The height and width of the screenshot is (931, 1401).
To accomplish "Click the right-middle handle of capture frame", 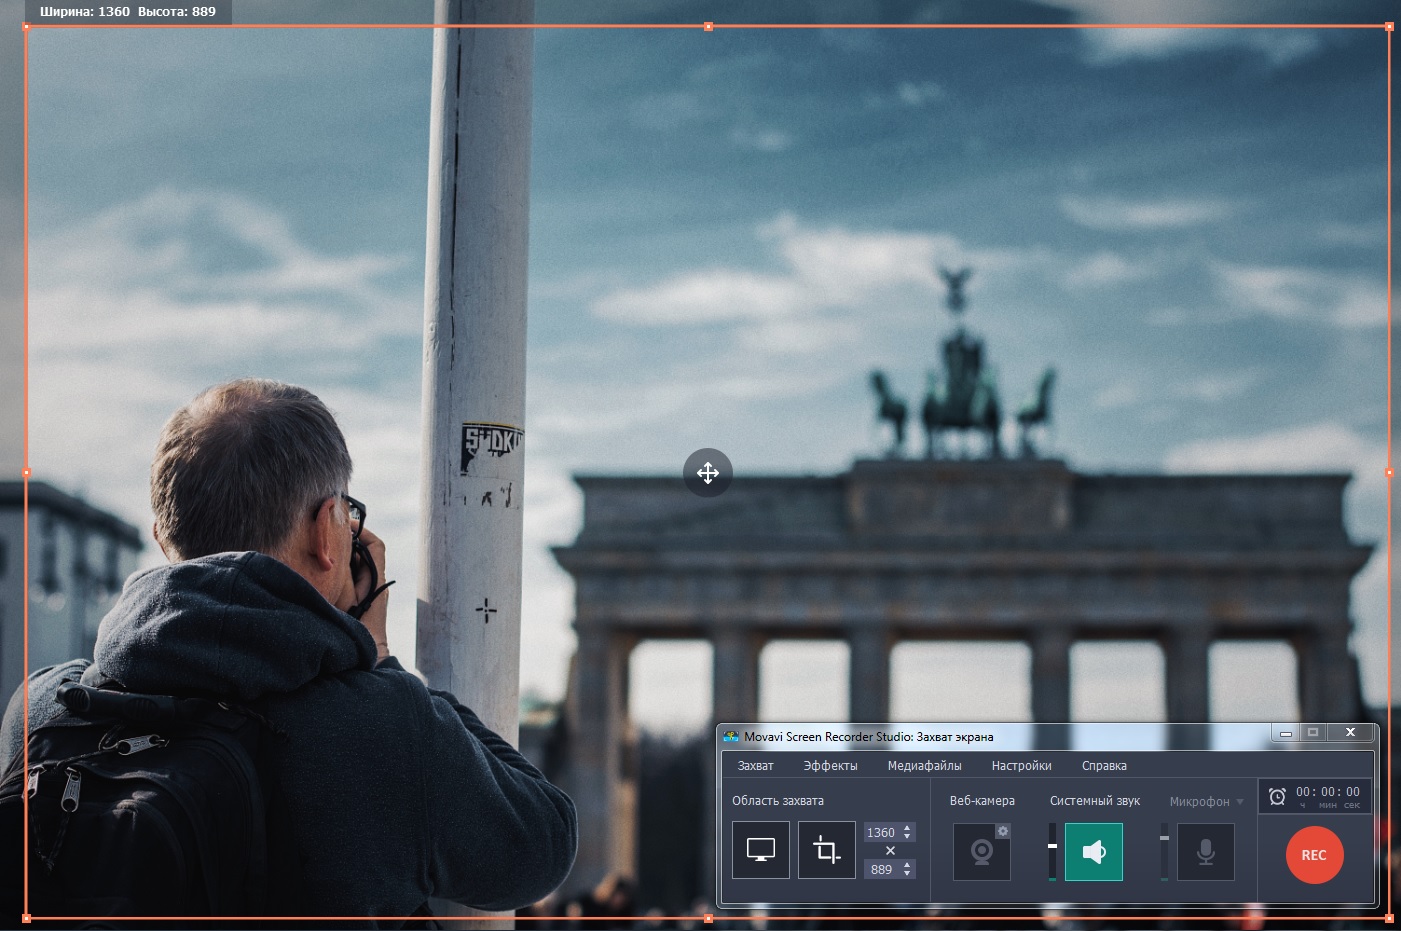I will coord(1389,472).
